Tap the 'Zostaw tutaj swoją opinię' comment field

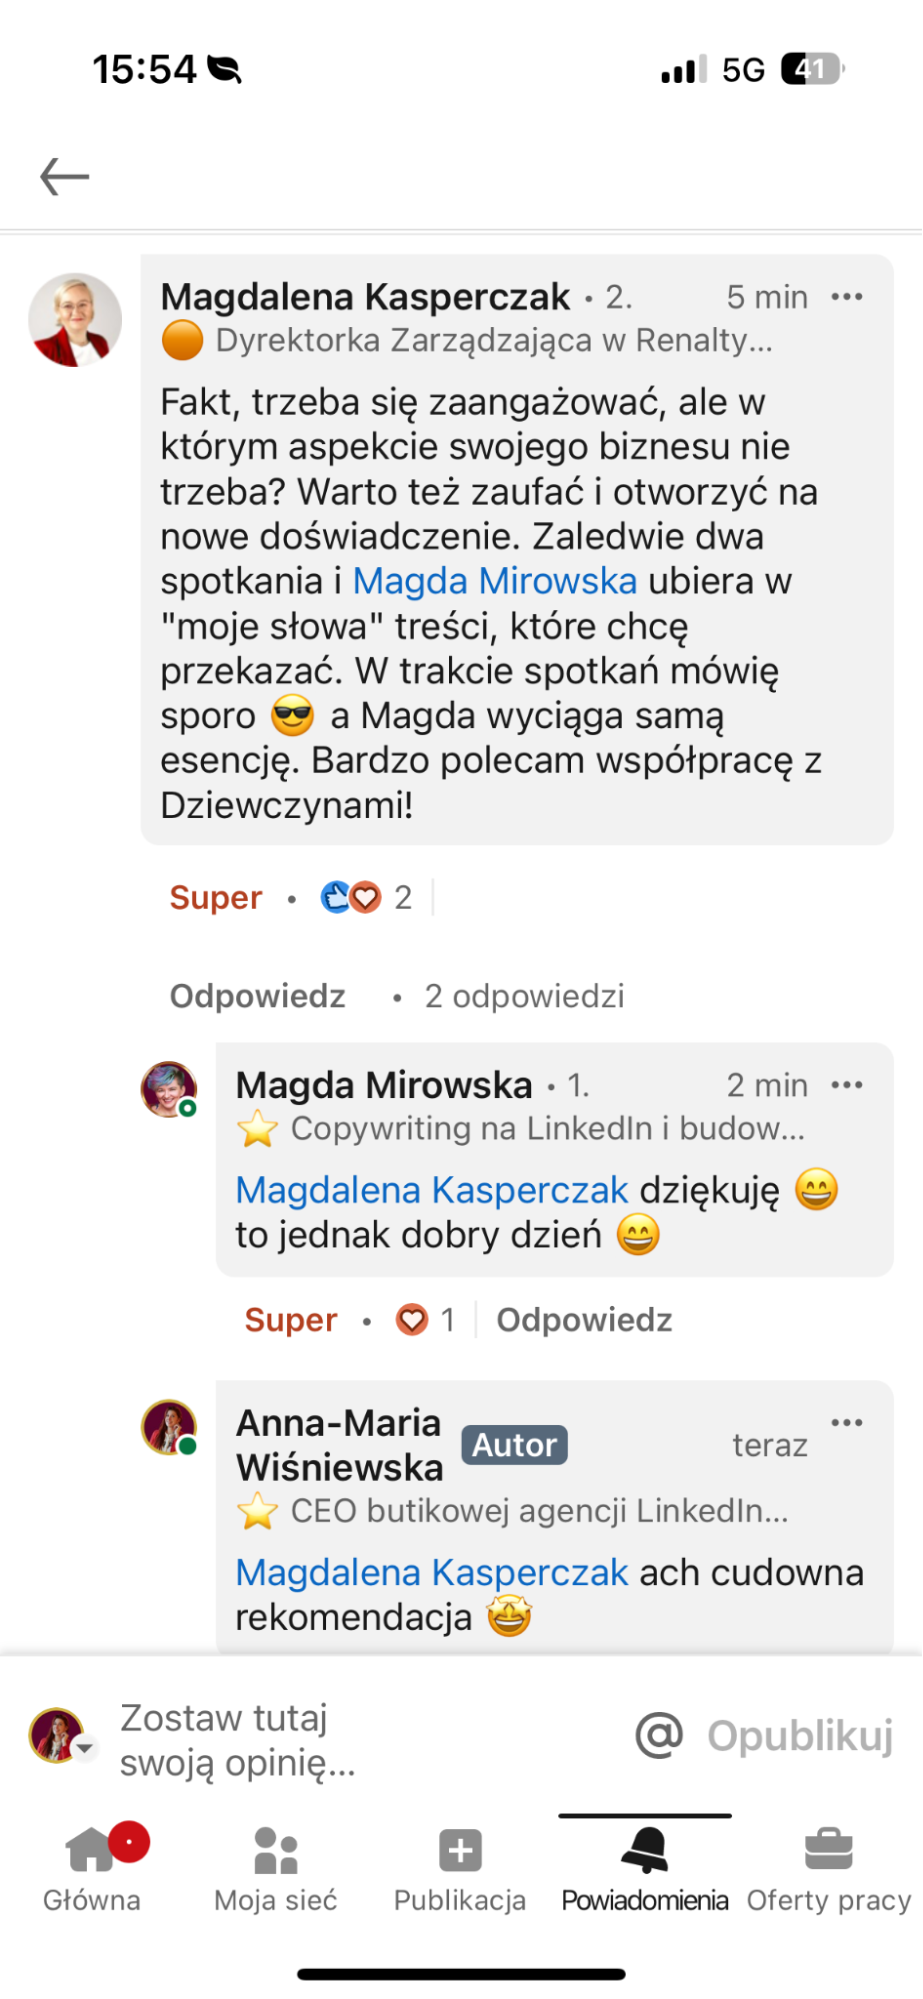(300, 1740)
